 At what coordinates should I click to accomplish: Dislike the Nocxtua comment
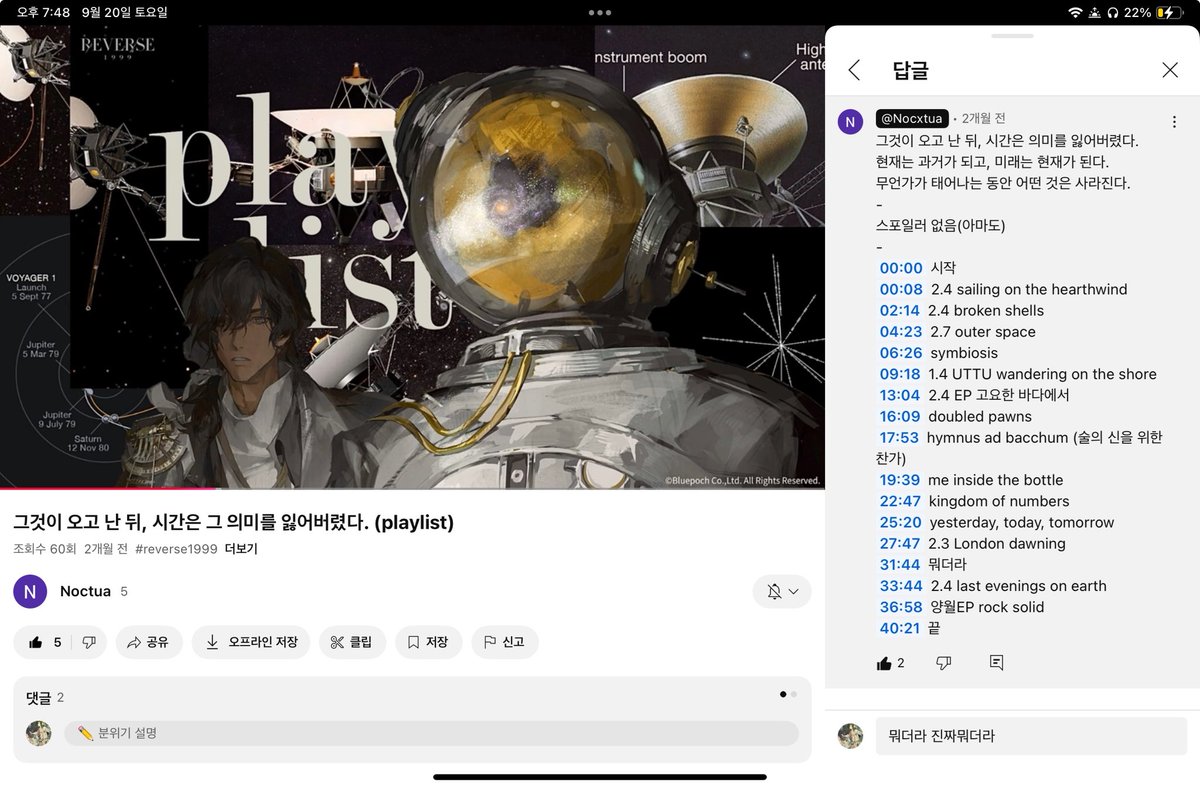click(x=943, y=663)
